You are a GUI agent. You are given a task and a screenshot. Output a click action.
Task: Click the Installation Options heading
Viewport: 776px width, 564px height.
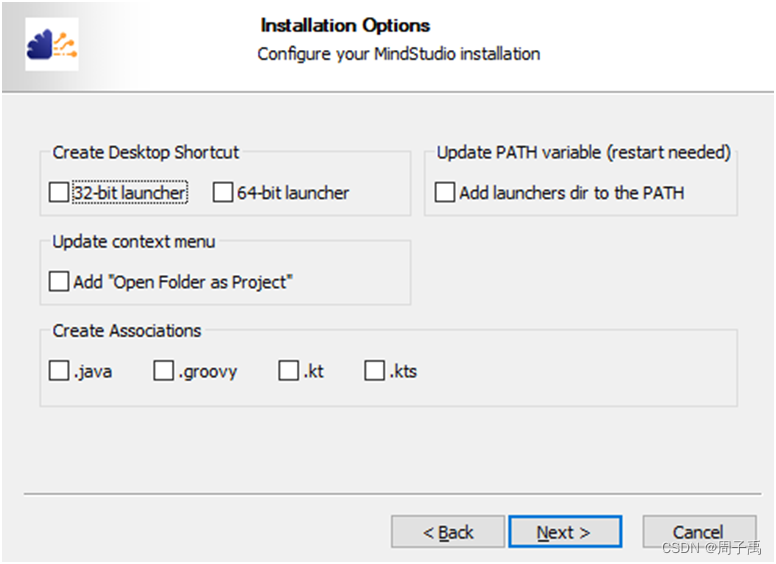pyautogui.click(x=345, y=25)
